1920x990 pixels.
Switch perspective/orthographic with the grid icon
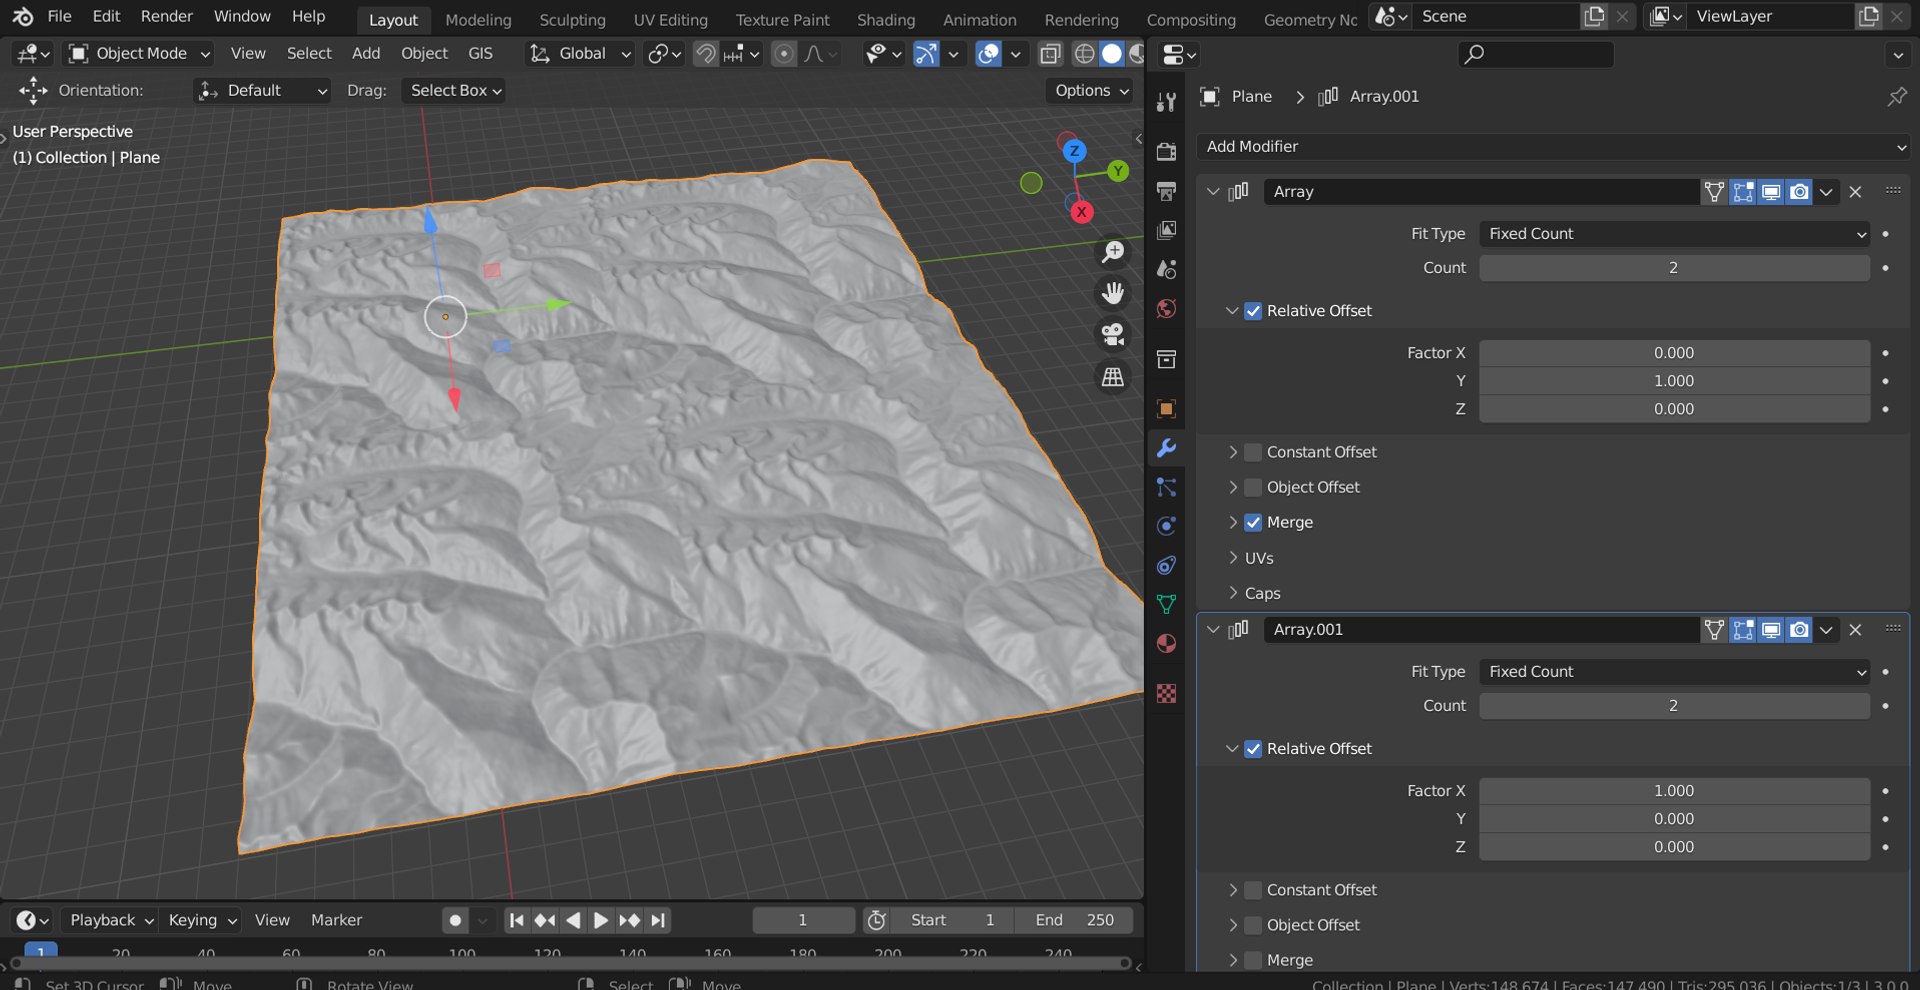click(1113, 377)
